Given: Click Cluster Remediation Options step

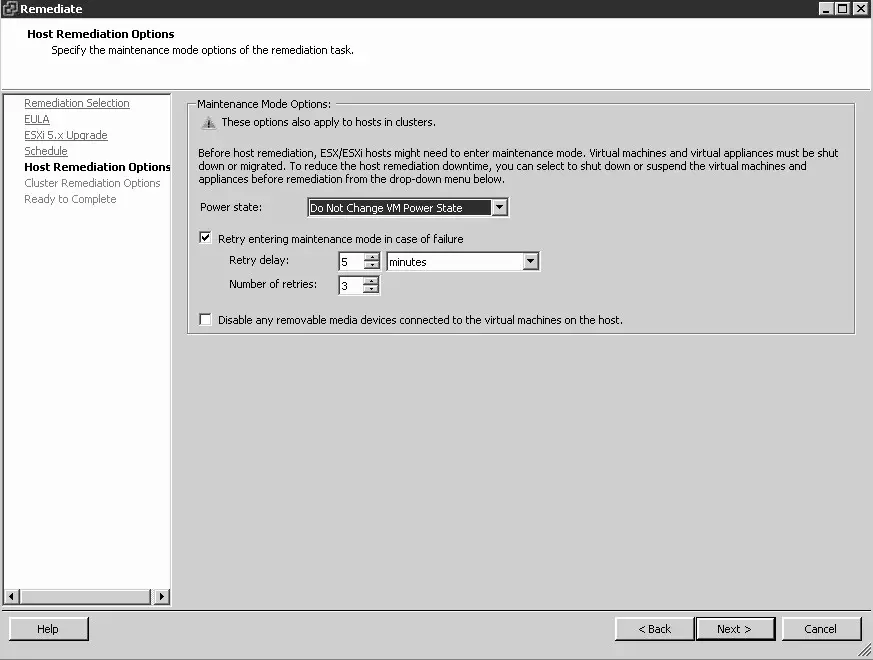Looking at the screenshot, I should (92, 183).
